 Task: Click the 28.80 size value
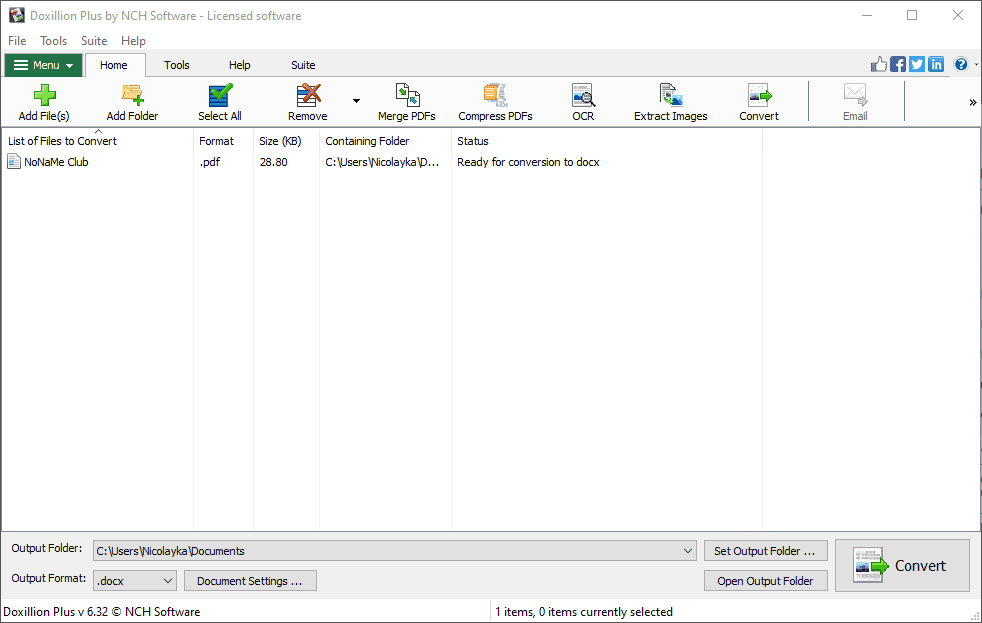274,162
